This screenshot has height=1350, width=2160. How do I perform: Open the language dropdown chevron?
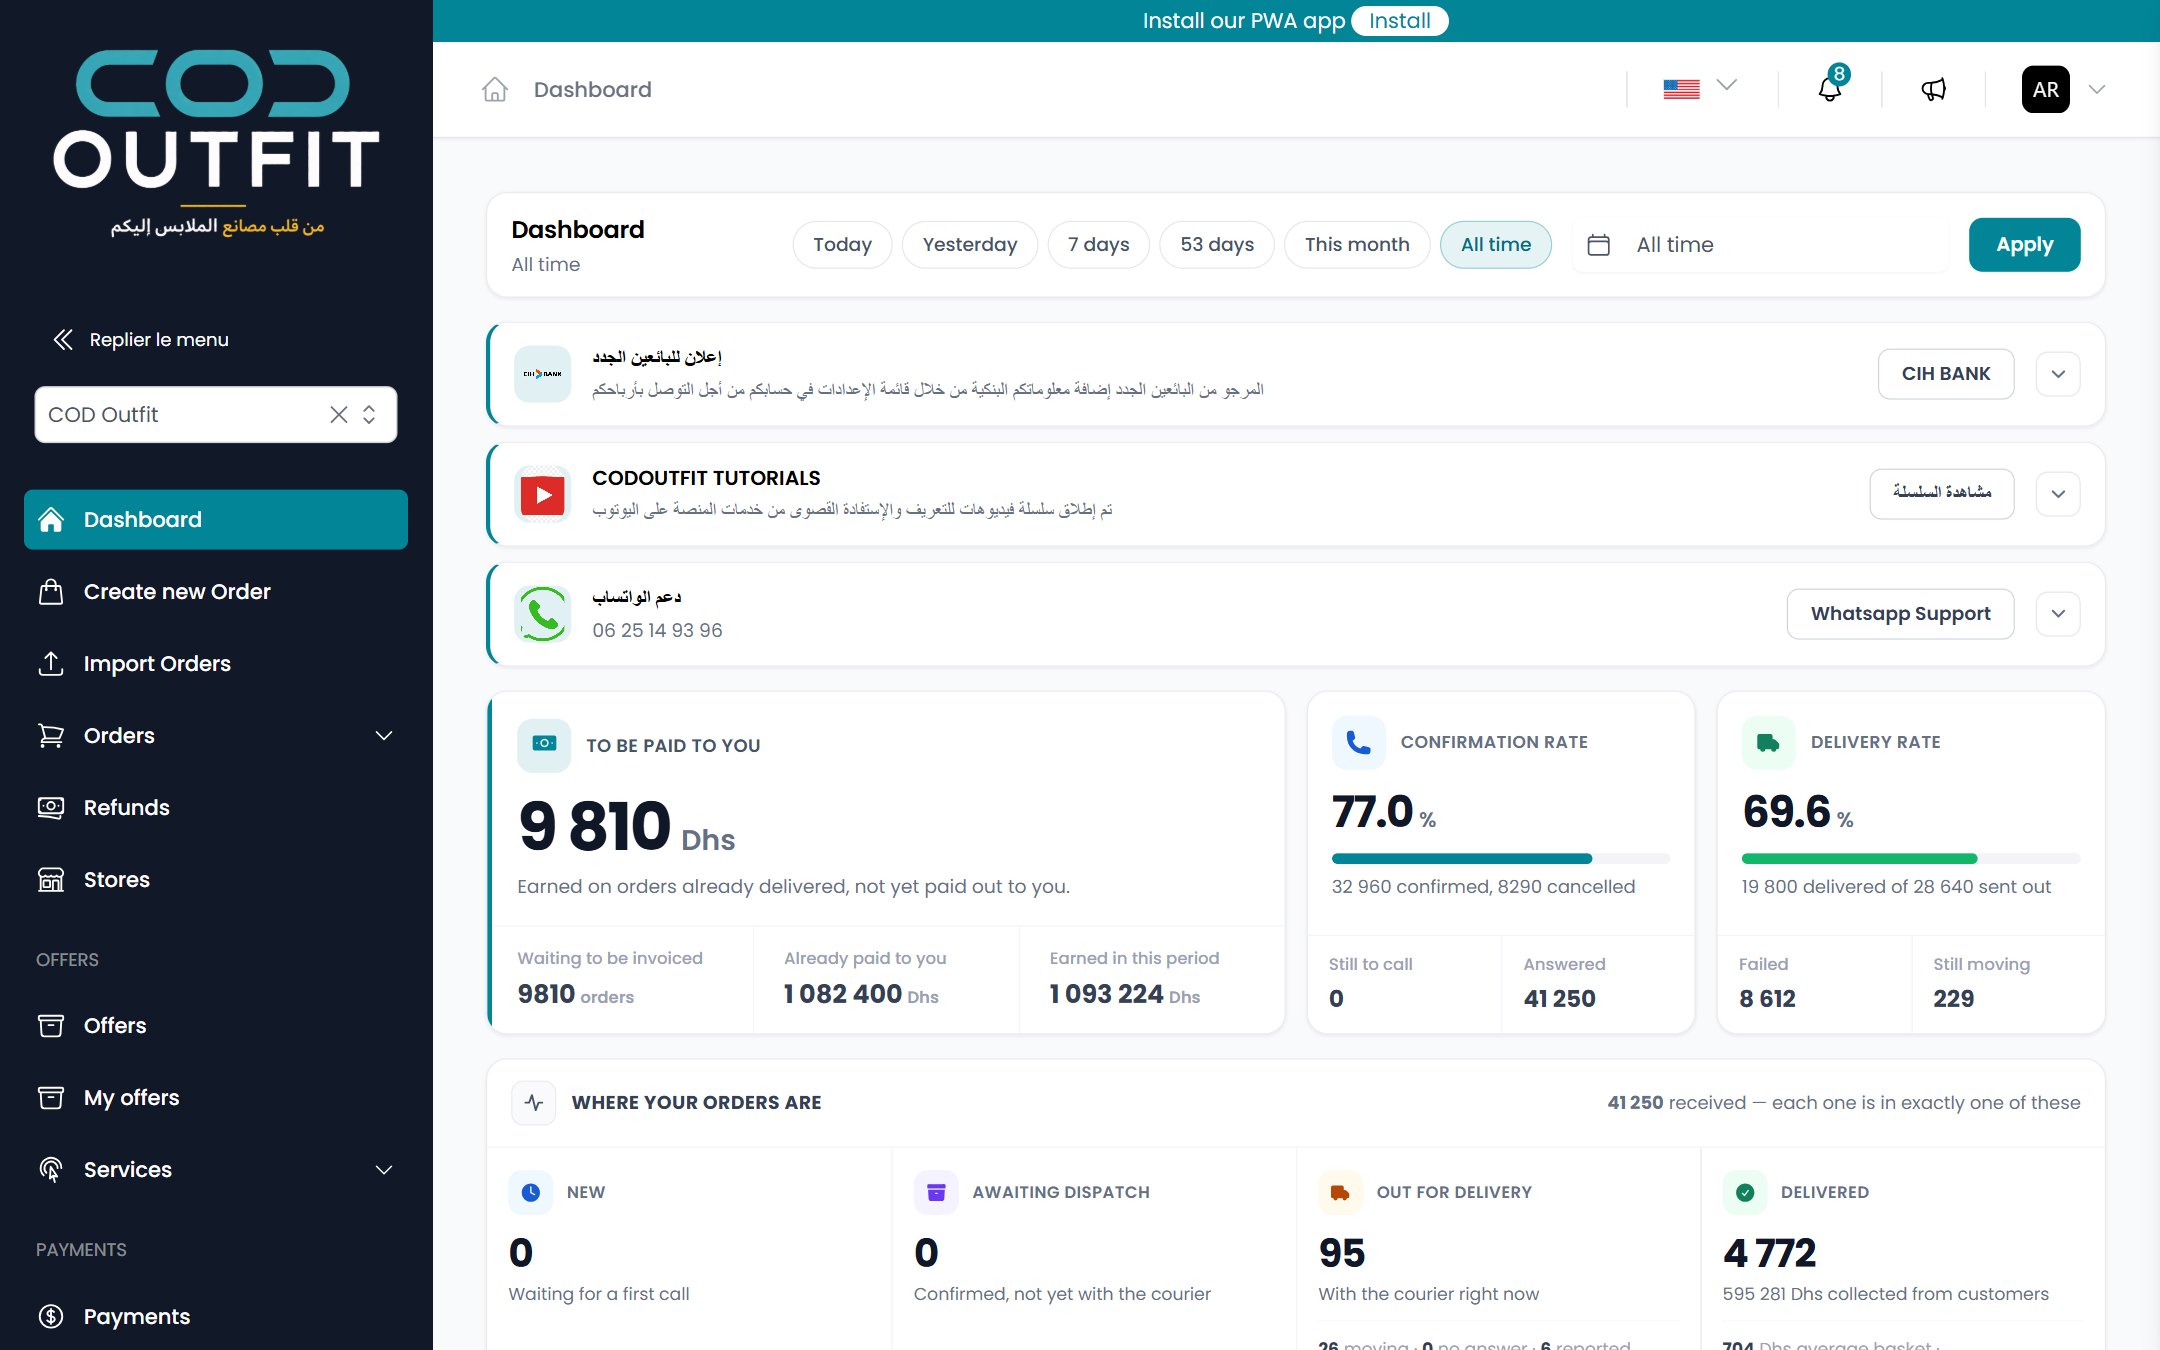1727,85
